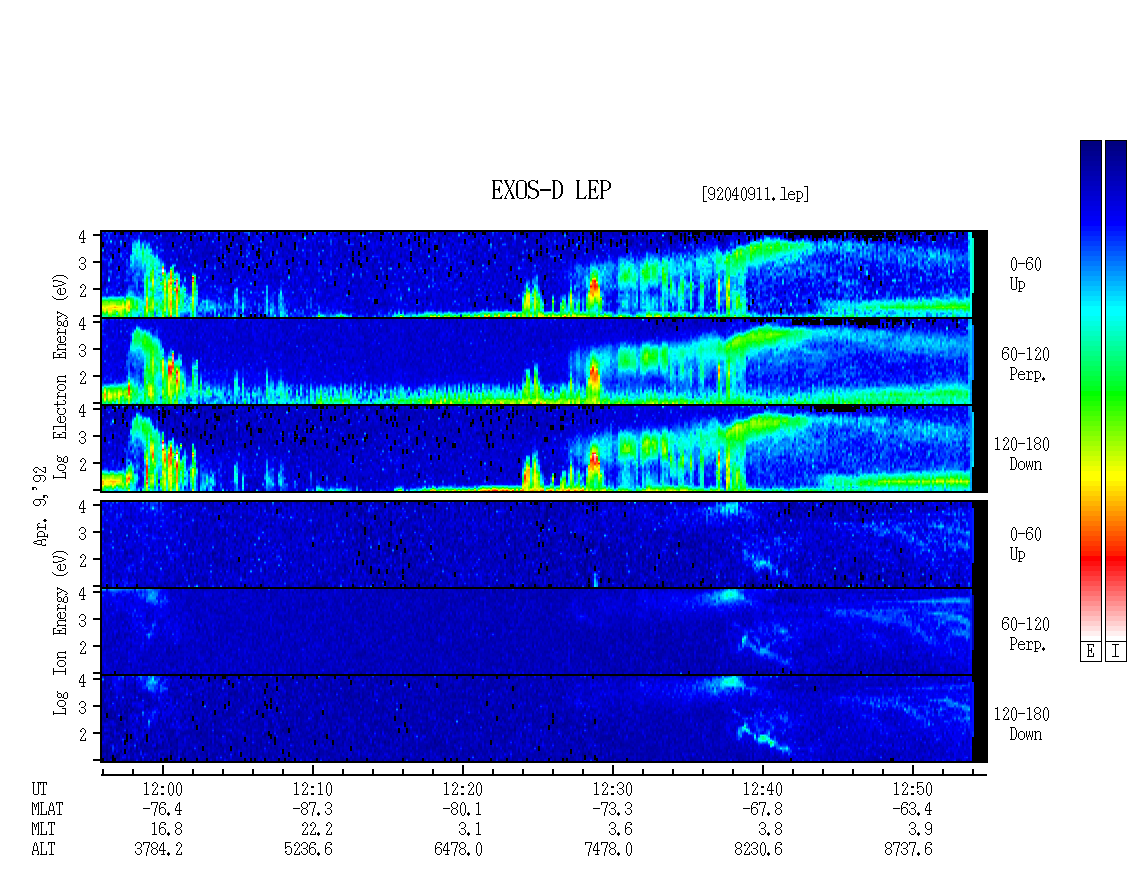The width and height of the screenshot is (1130, 875).
Task: Select the 12:10 UT time label
Action: tap(313, 789)
